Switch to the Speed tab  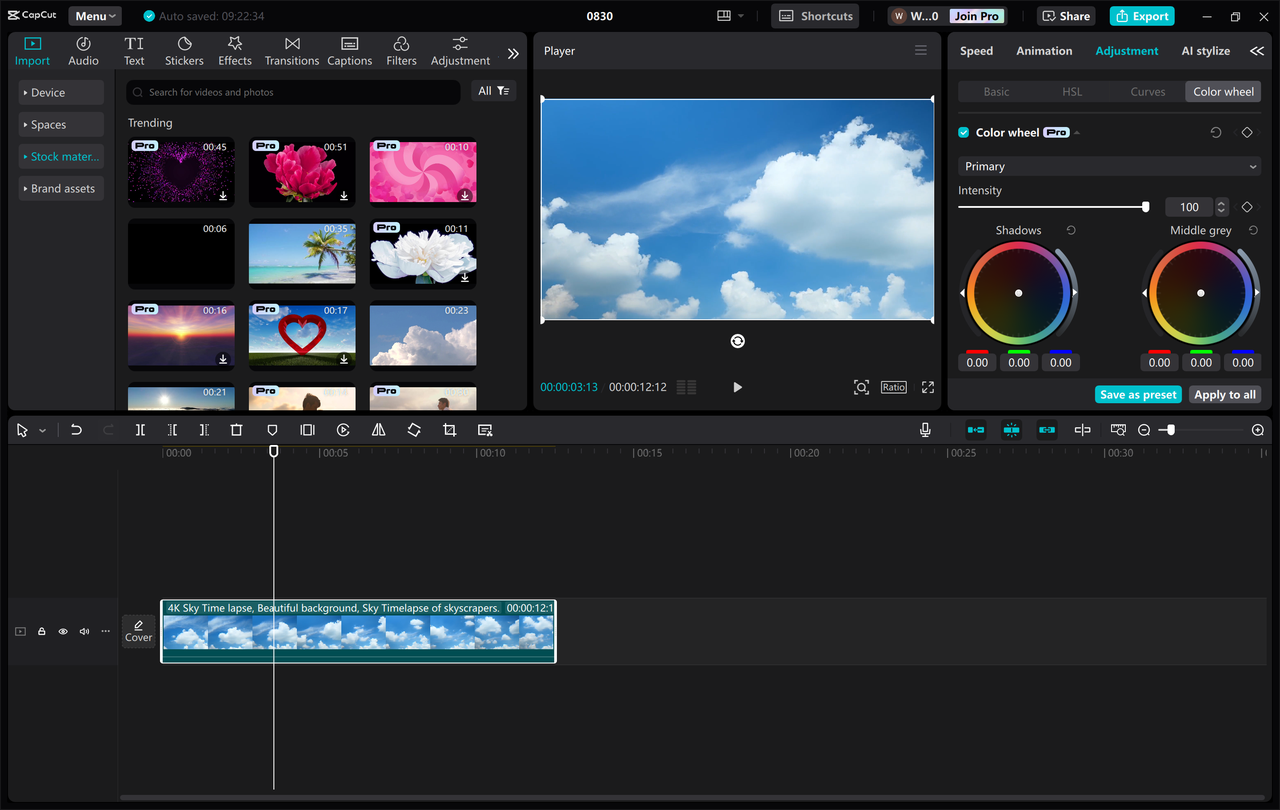coord(976,50)
